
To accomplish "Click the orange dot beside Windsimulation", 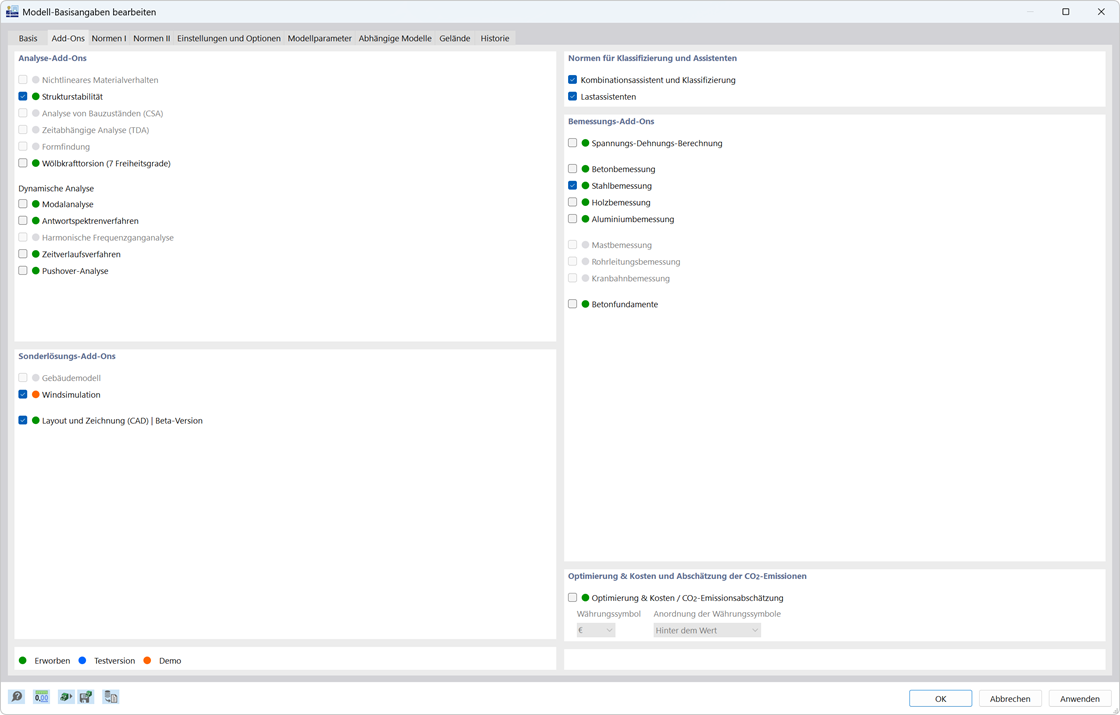I will click(x=34, y=394).
